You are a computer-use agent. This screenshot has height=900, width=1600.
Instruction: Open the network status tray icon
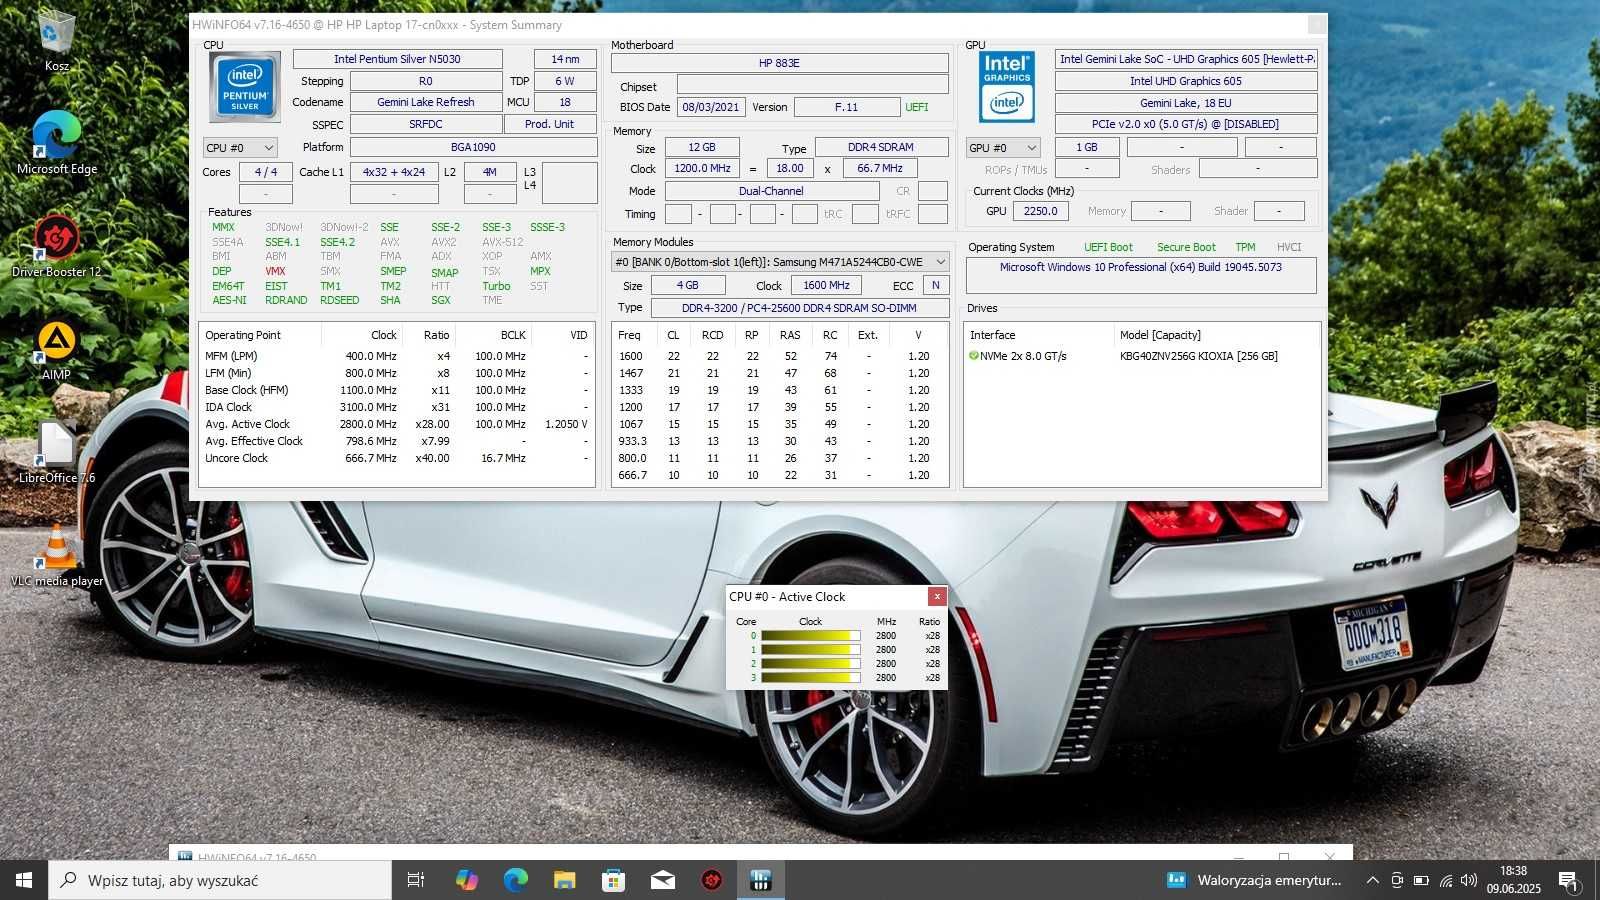coord(1445,880)
